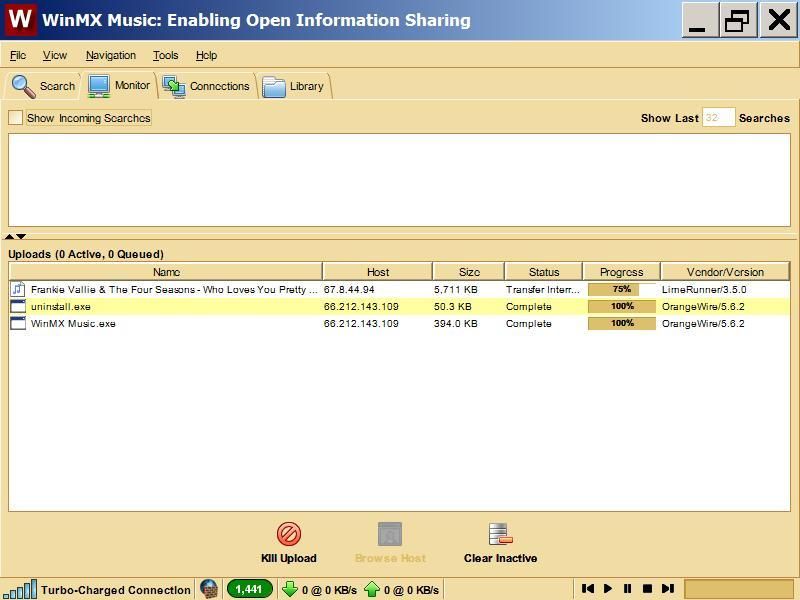This screenshot has width=800, height=600.
Task: Collapse pane using the up arrow on divider
Action: tap(9, 236)
